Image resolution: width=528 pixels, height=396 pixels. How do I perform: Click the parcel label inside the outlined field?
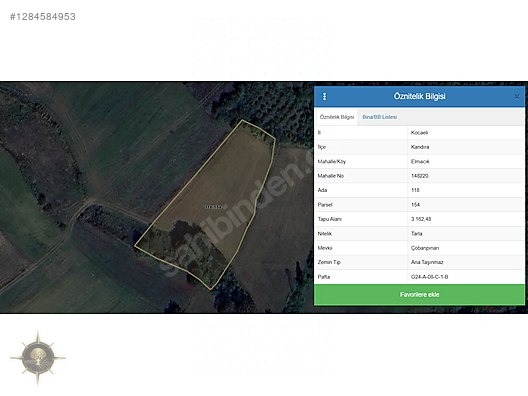pos(214,207)
